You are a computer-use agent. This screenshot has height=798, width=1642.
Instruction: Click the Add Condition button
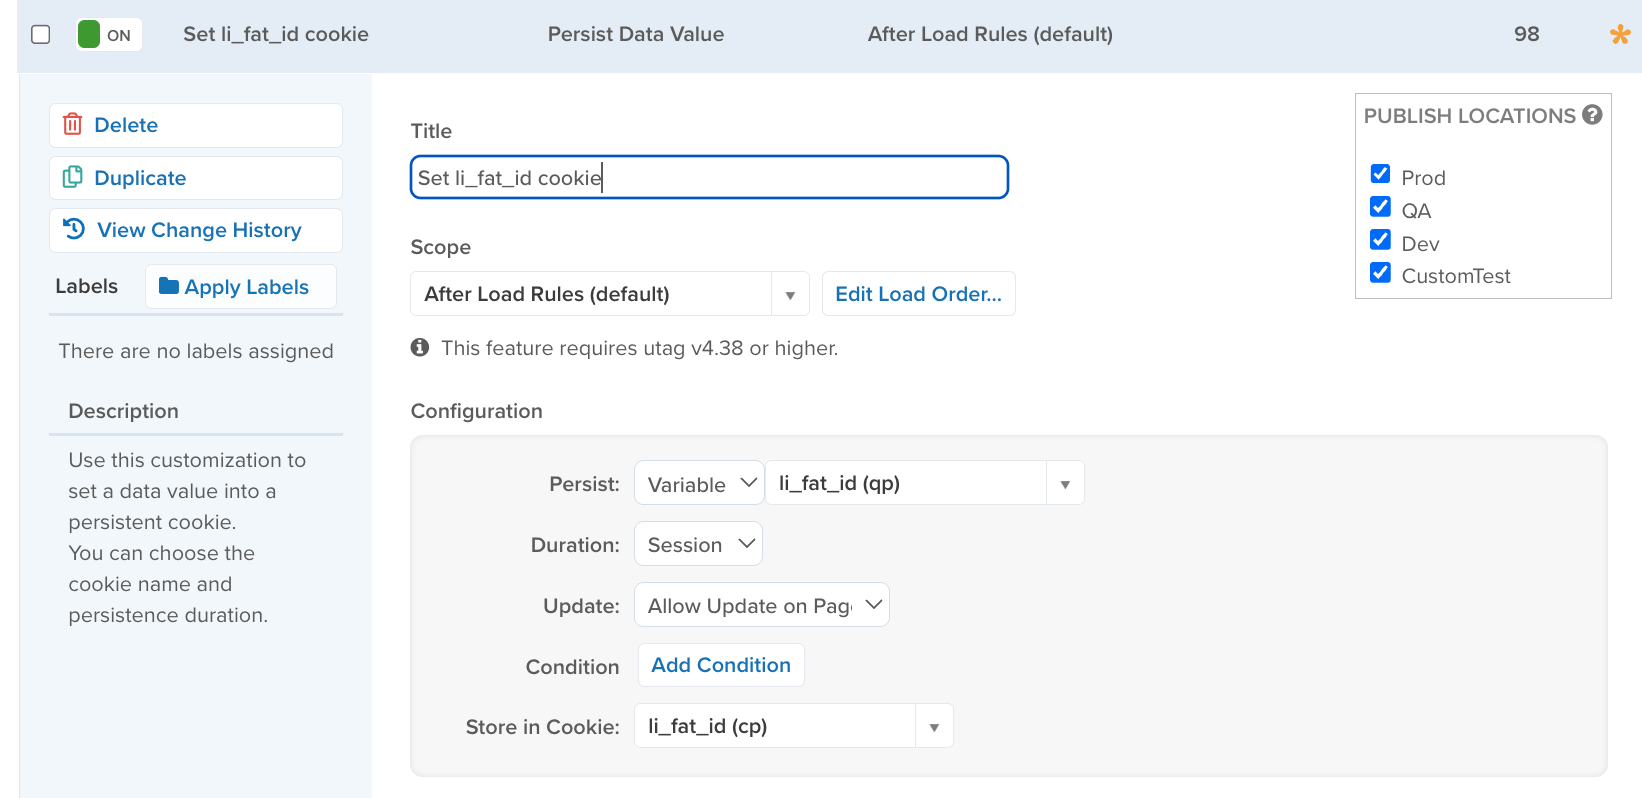[x=720, y=666]
